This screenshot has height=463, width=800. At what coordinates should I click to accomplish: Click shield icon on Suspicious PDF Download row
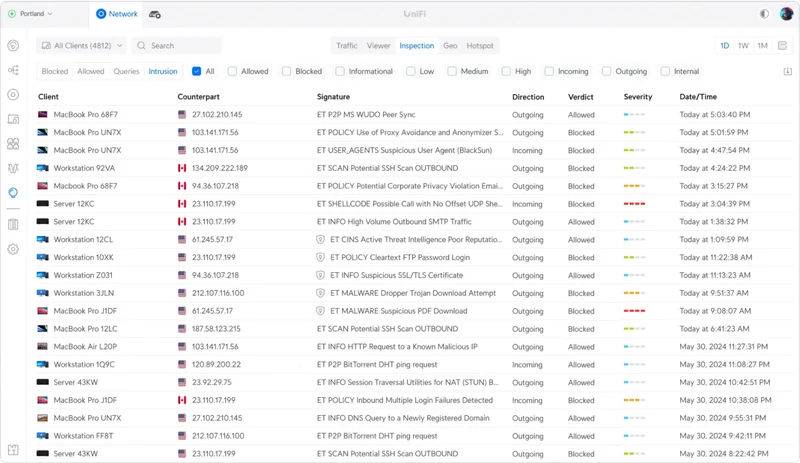(x=320, y=311)
